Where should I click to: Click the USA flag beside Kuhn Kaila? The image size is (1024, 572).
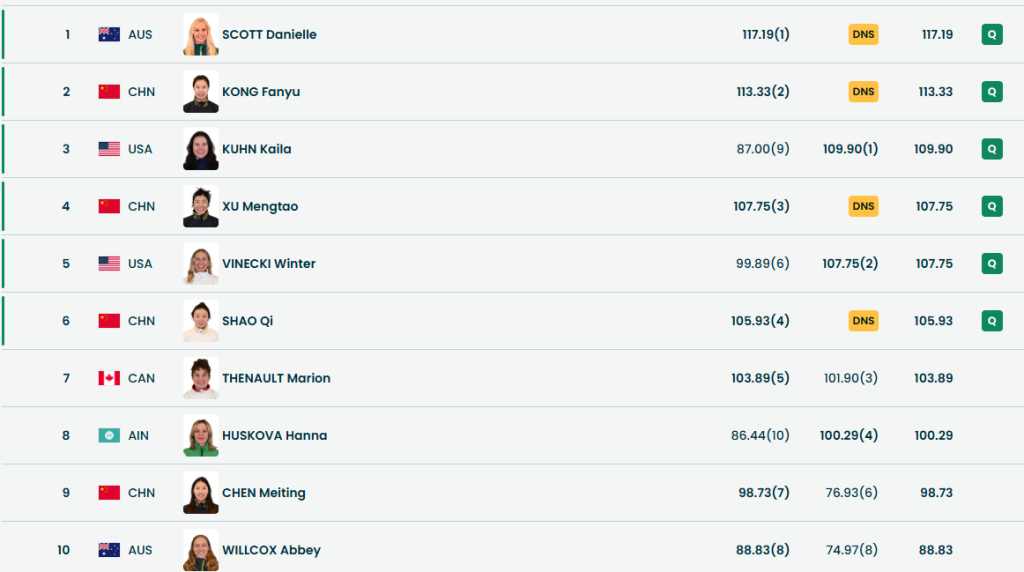109,149
